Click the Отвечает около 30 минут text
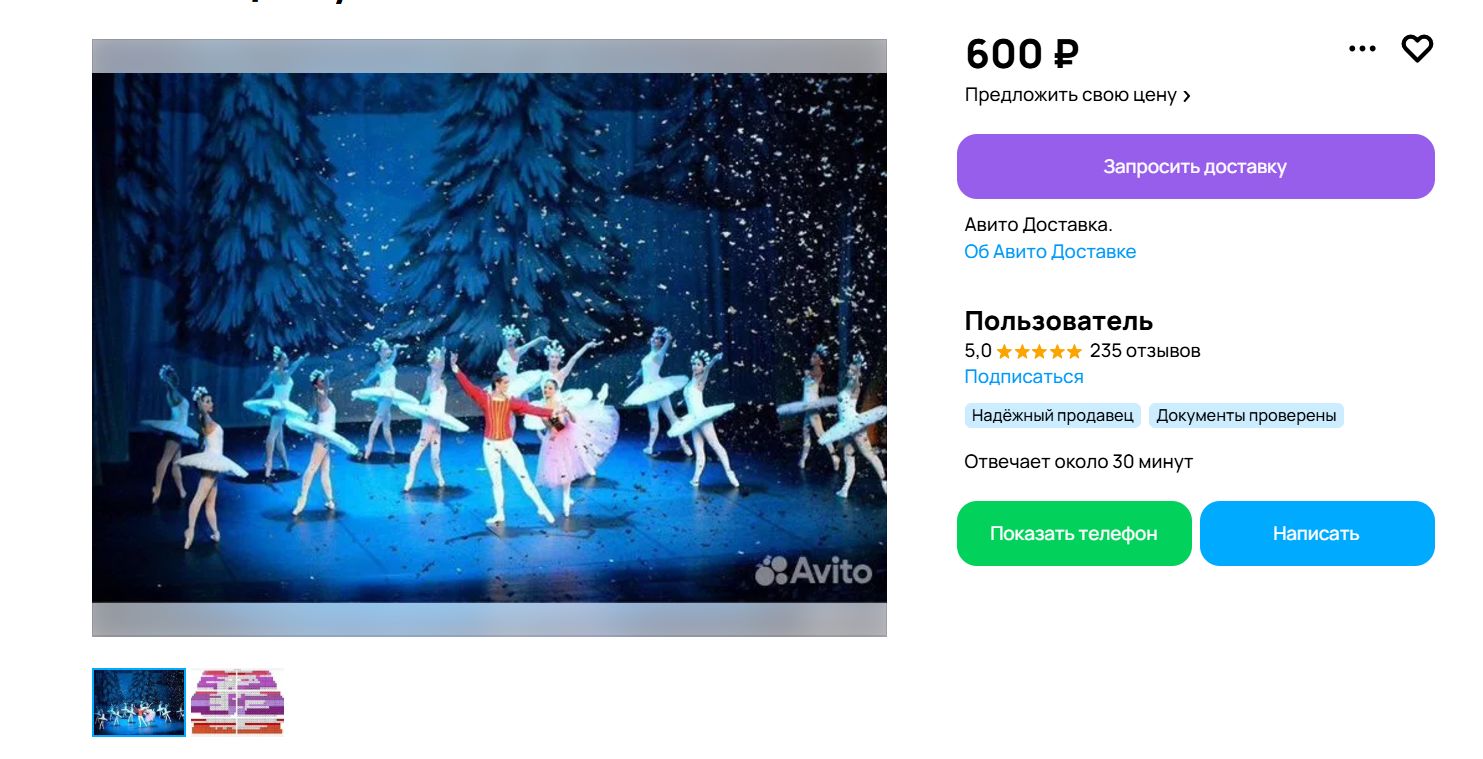 pyautogui.click(x=1078, y=462)
